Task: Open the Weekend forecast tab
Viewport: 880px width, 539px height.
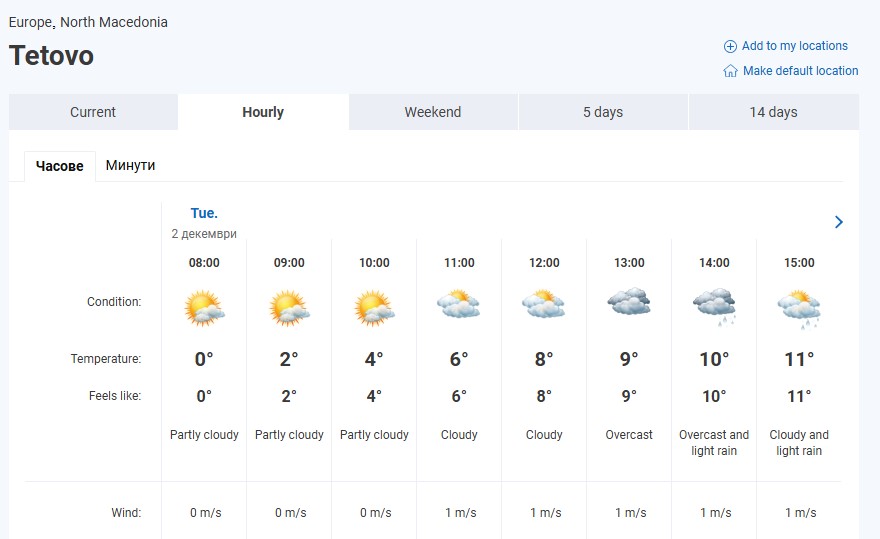Action: point(433,112)
